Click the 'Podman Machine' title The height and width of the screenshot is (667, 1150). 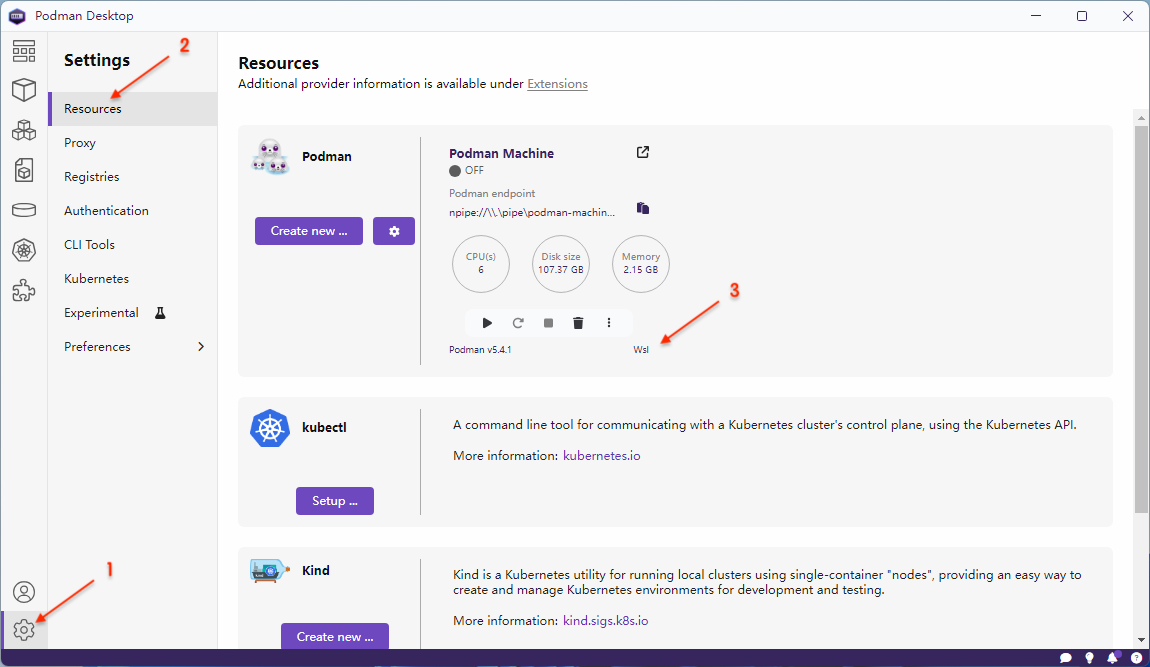pyautogui.click(x=501, y=153)
